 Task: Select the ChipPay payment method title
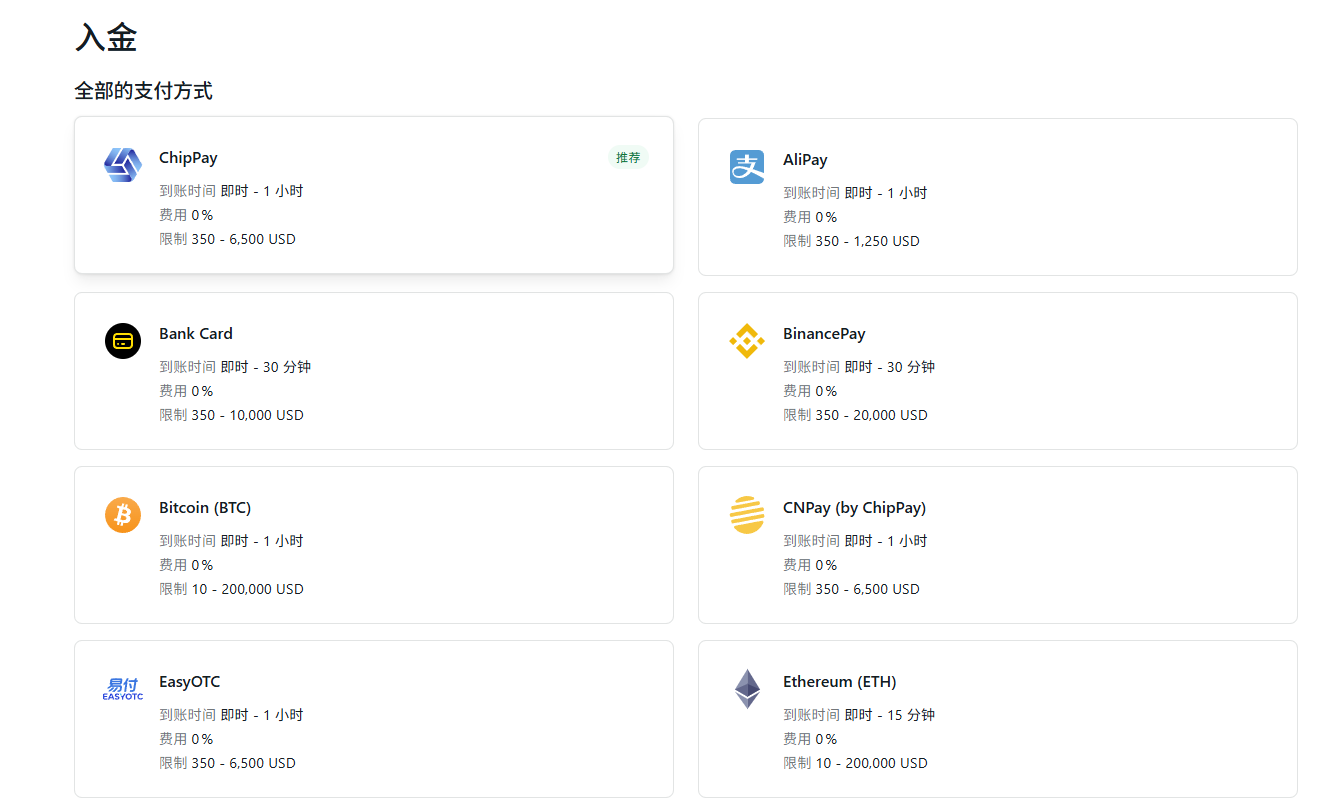click(x=188, y=158)
